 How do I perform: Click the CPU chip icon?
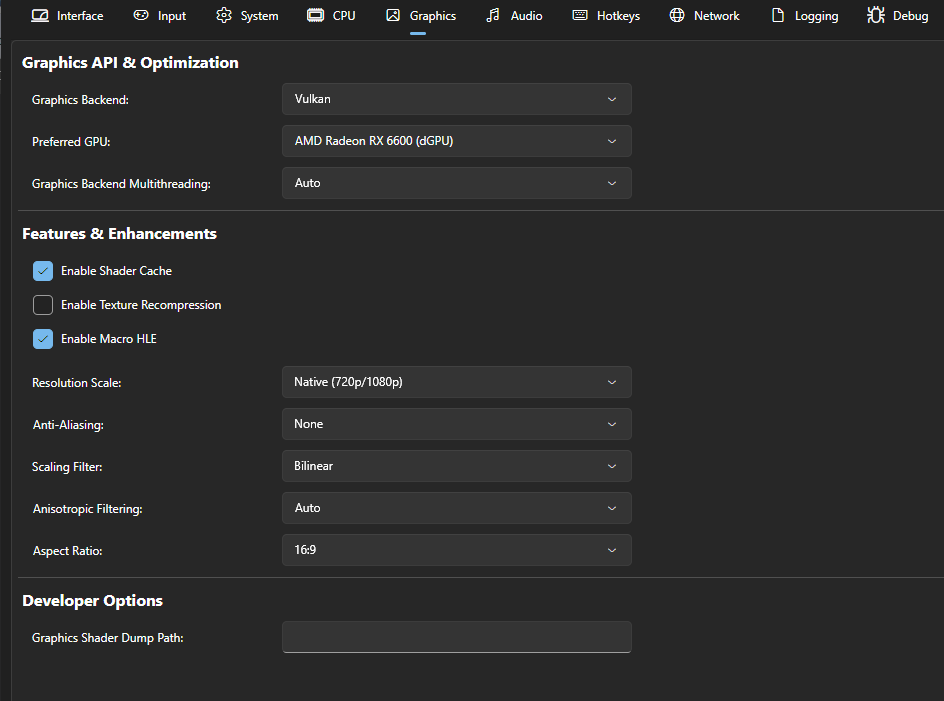[x=315, y=15]
